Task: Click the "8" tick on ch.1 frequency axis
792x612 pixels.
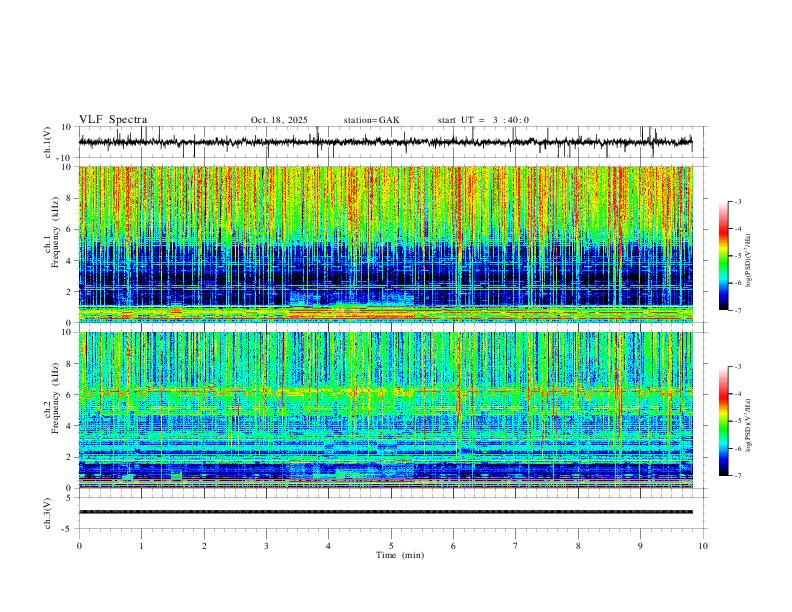Action: pyautogui.click(x=70, y=198)
